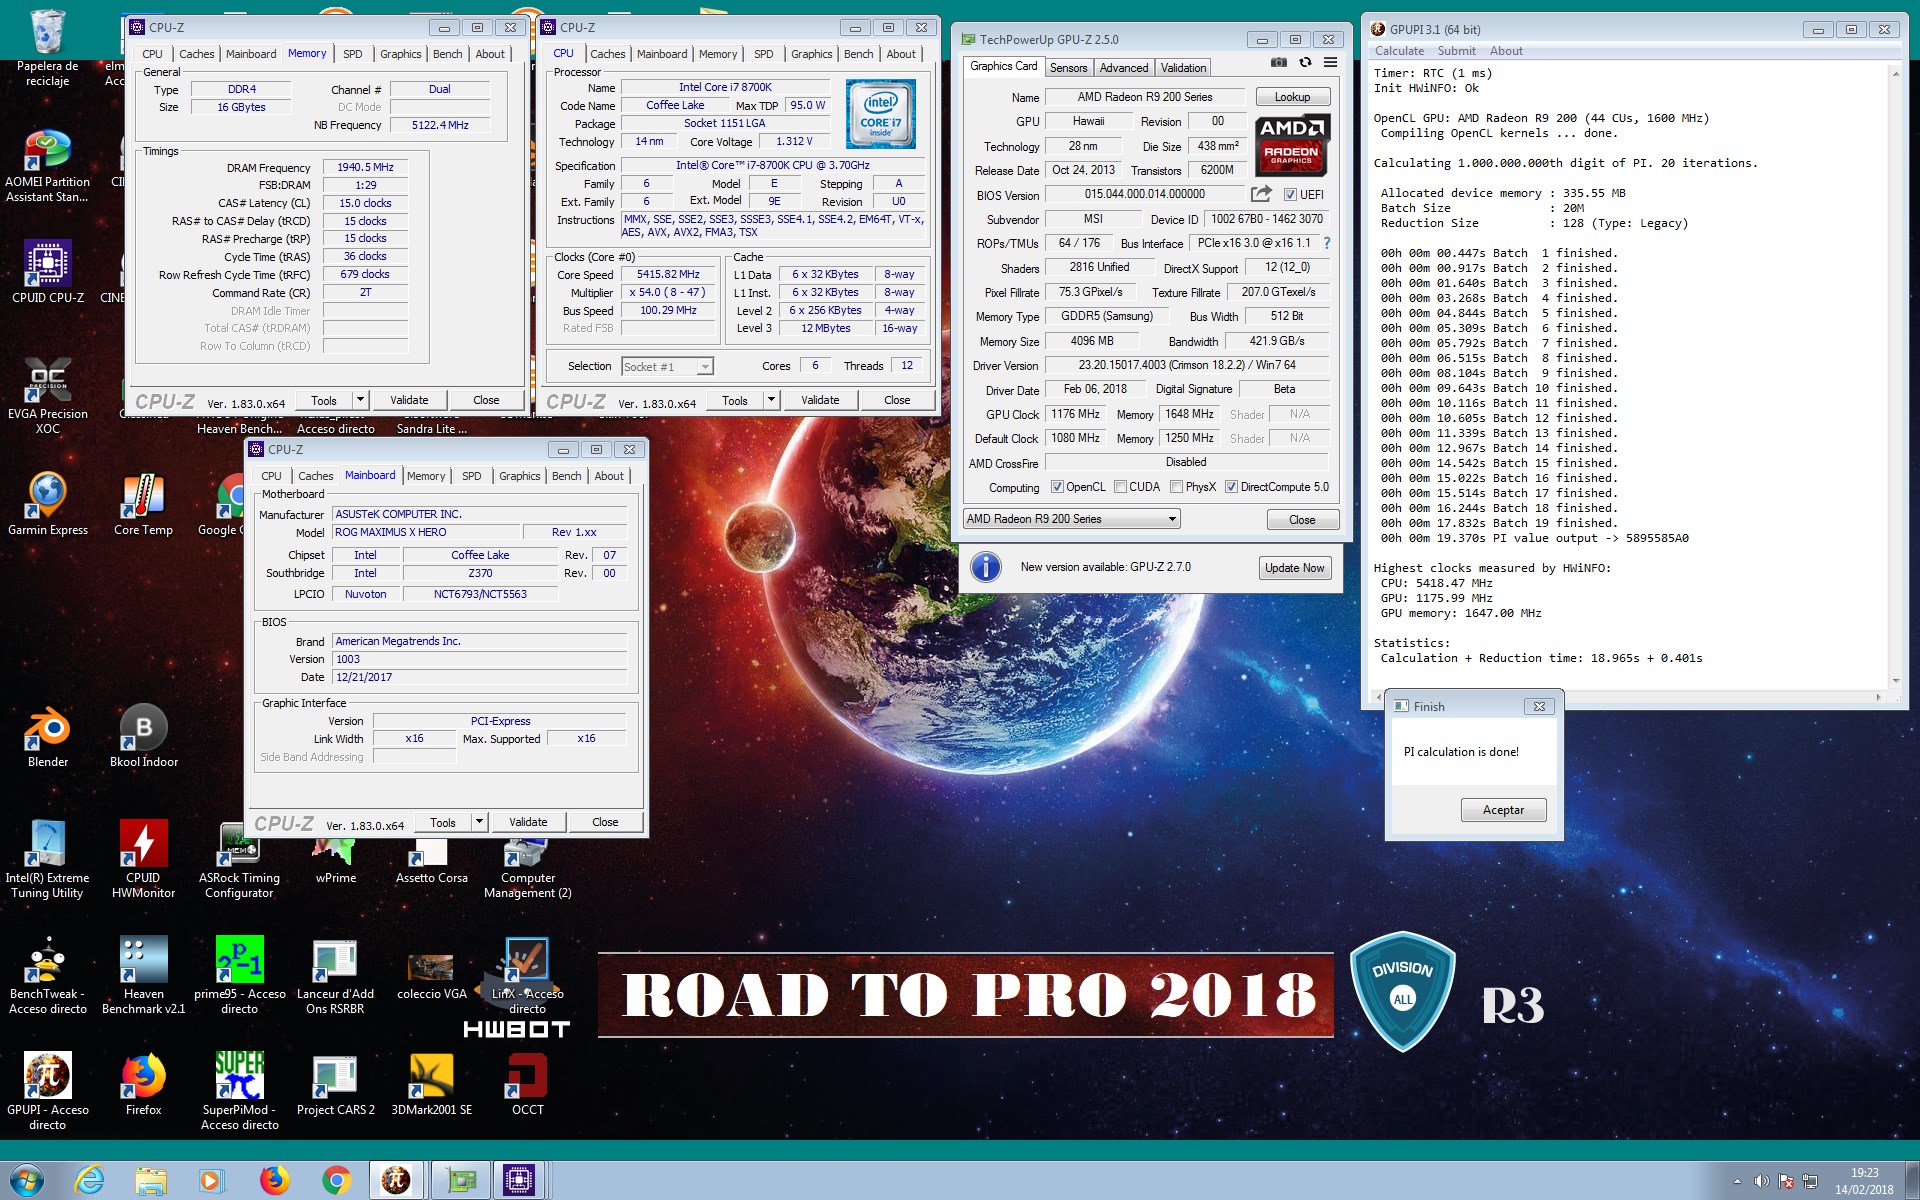Toggle the UEFI checkbox in GPU-Z
The height and width of the screenshot is (1200, 1920).
[x=1290, y=195]
